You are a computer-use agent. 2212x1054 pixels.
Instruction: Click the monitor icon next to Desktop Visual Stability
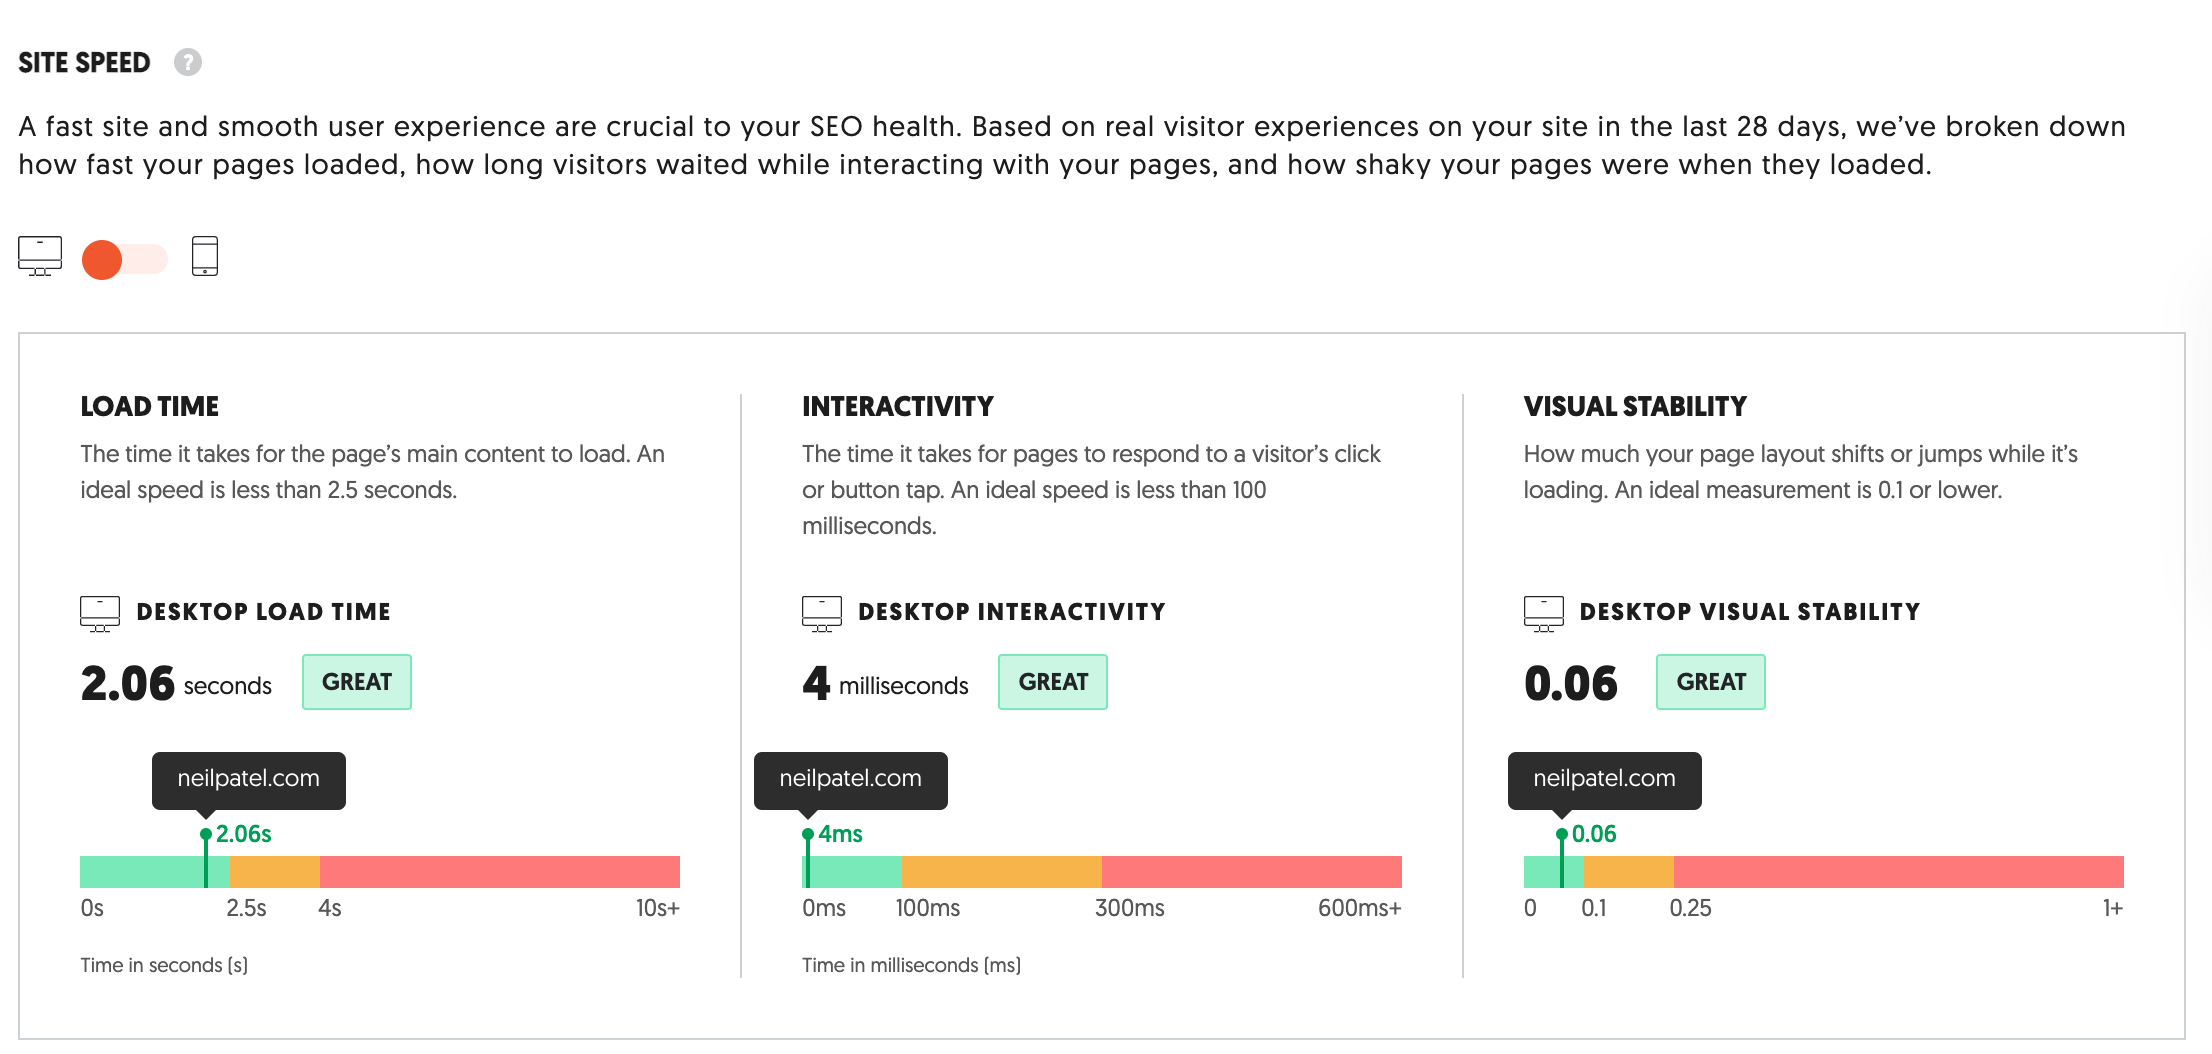click(x=1543, y=613)
